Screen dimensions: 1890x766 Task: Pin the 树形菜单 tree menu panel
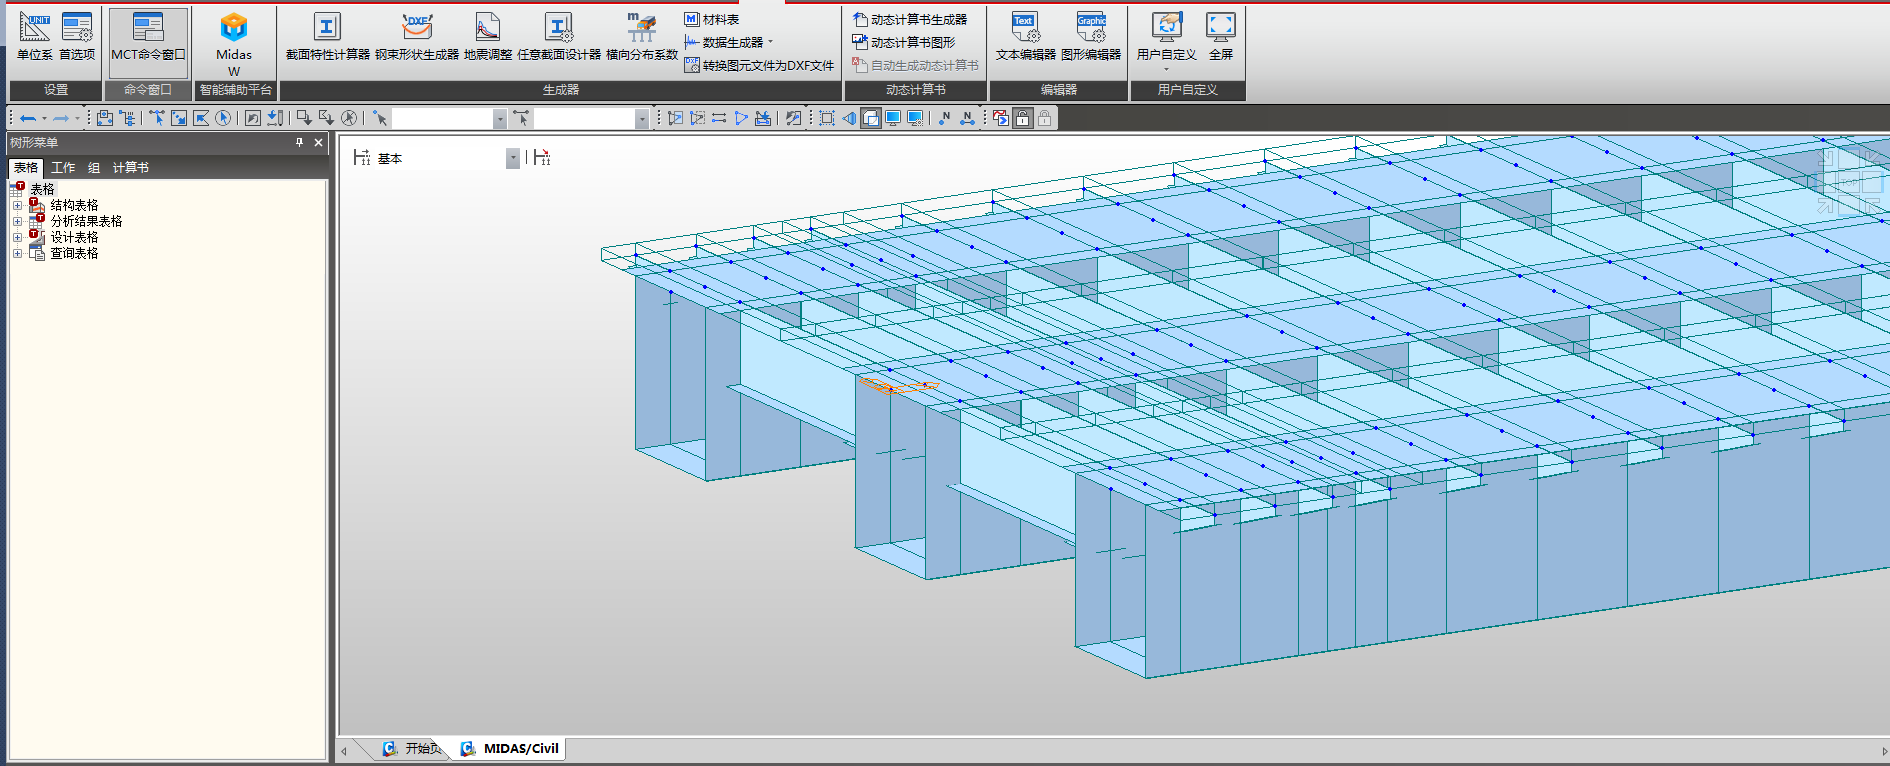(x=299, y=143)
